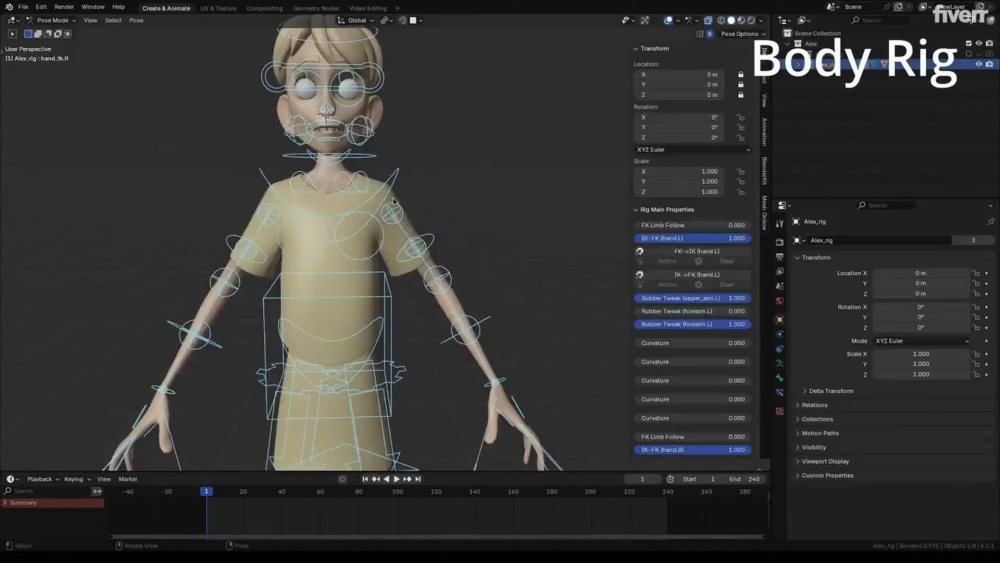Open the Texture properties tab
This screenshot has width=1000, height=563.
(x=779, y=411)
